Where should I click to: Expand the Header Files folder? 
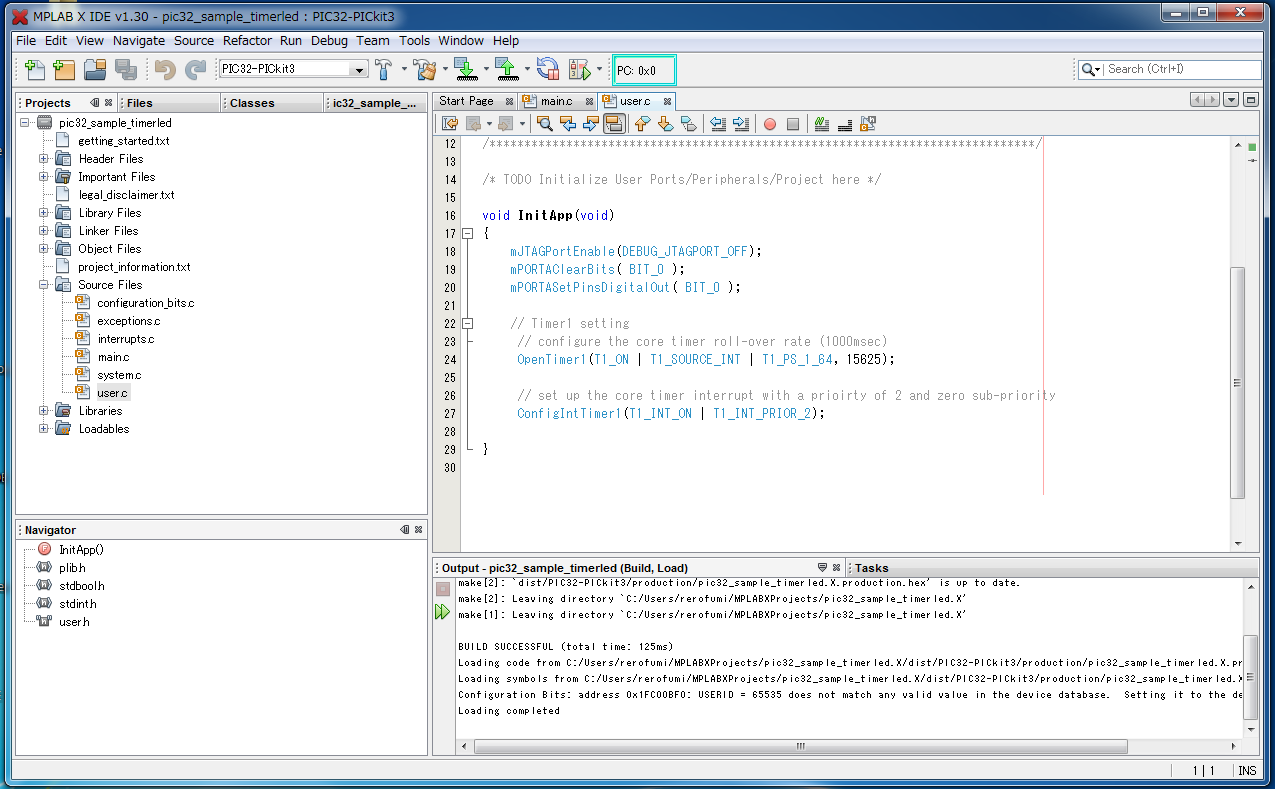(x=44, y=159)
